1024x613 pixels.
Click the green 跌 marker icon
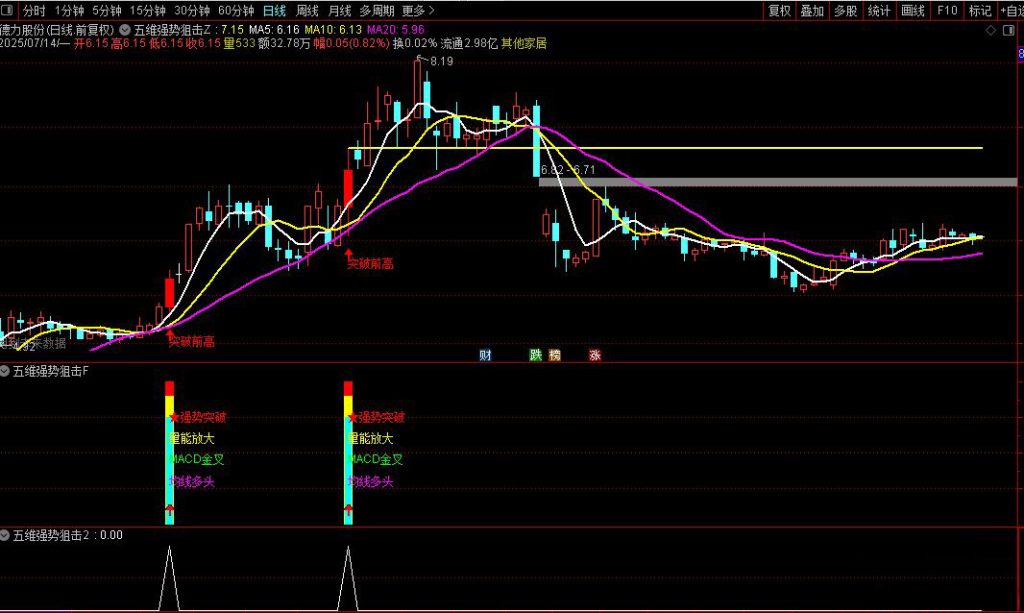click(536, 355)
